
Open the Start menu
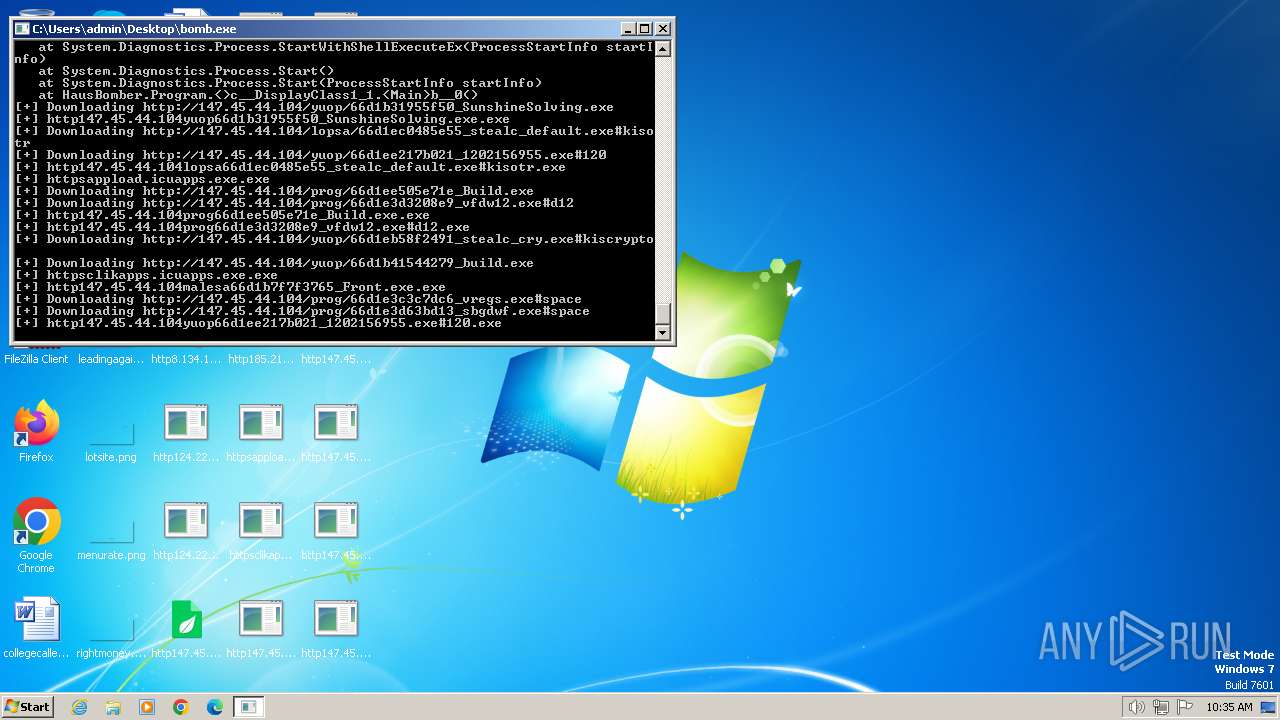pos(27,707)
